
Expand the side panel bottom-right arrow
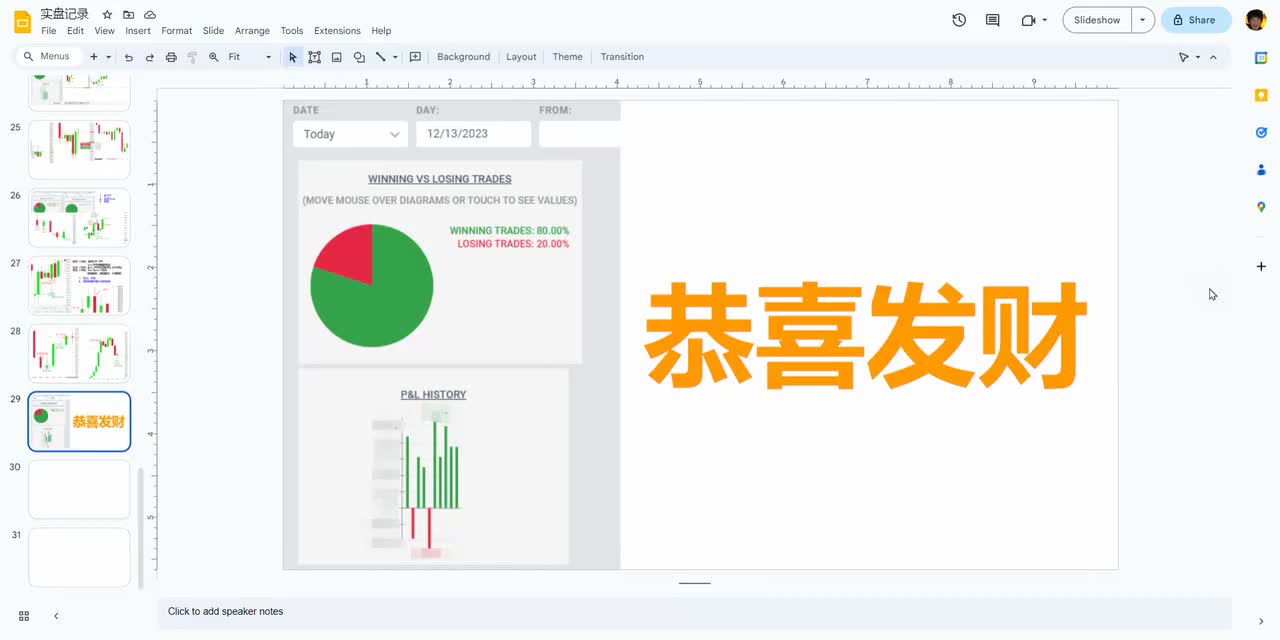click(1261, 622)
